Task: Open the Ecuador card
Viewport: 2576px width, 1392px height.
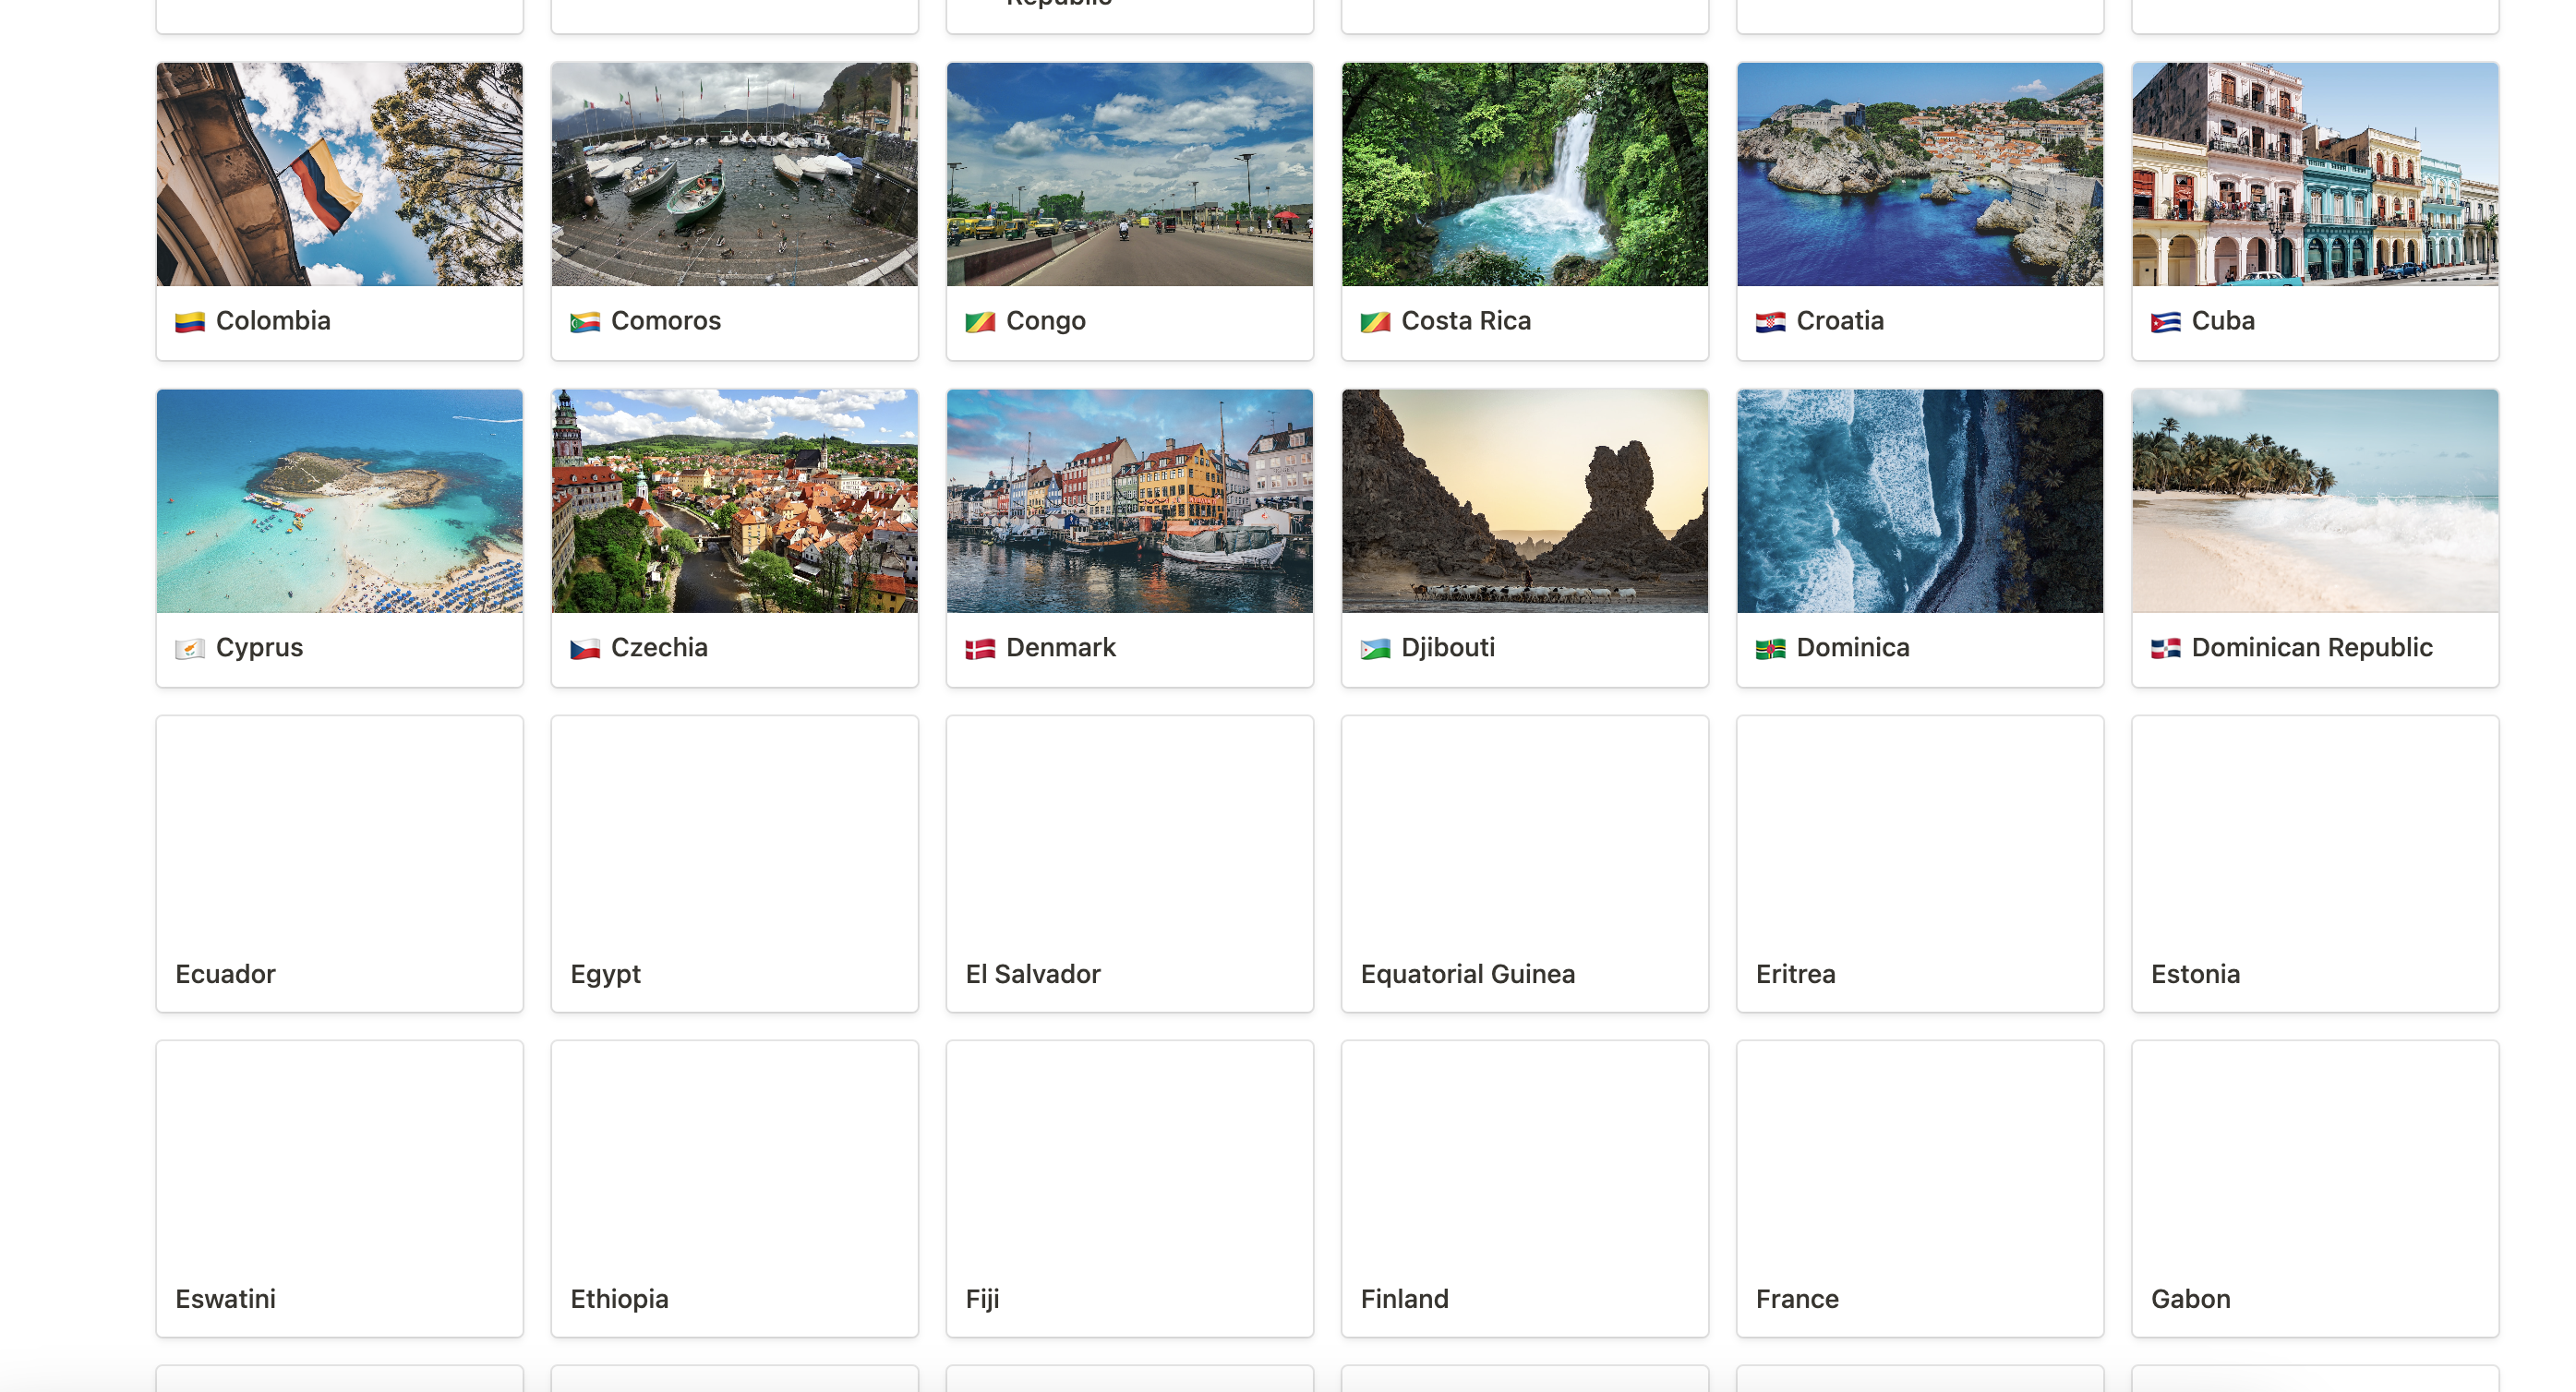Action: tap(340, 864)
